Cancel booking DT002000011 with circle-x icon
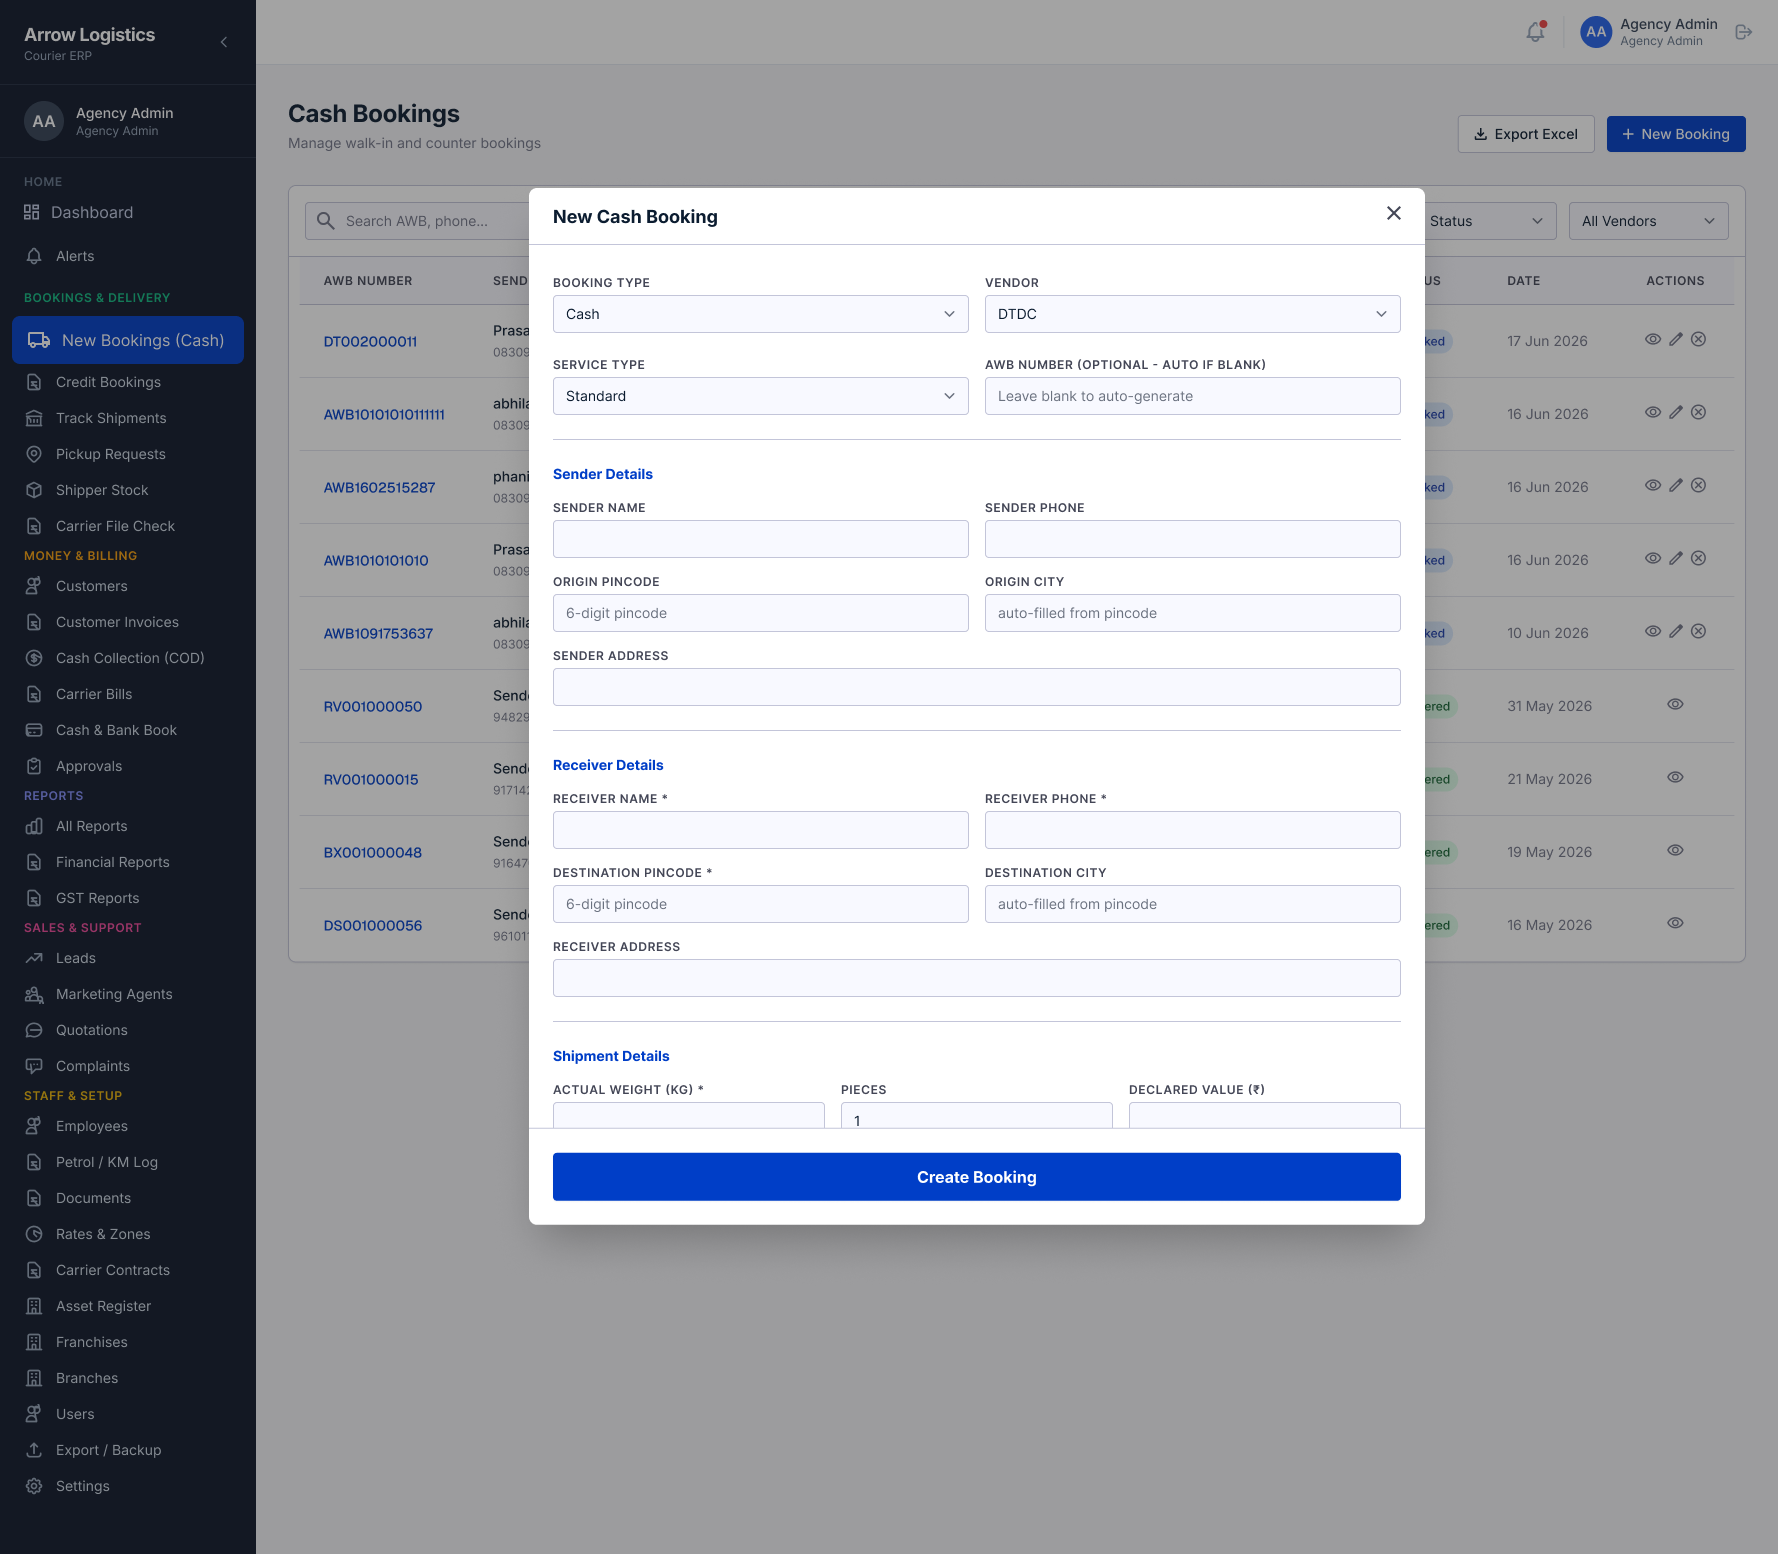The image size is (1778, 1554). coord(1698,339)
